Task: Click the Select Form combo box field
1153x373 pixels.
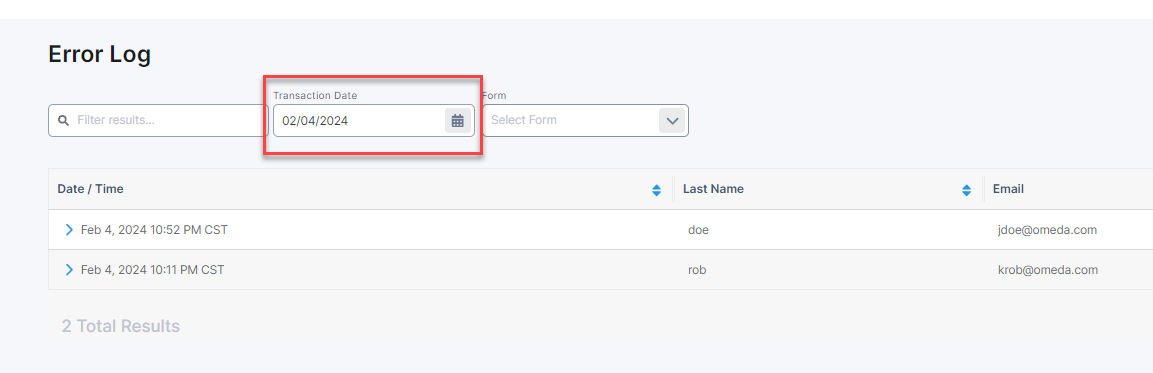Action: pyautogui.click(x=585, y=121)
